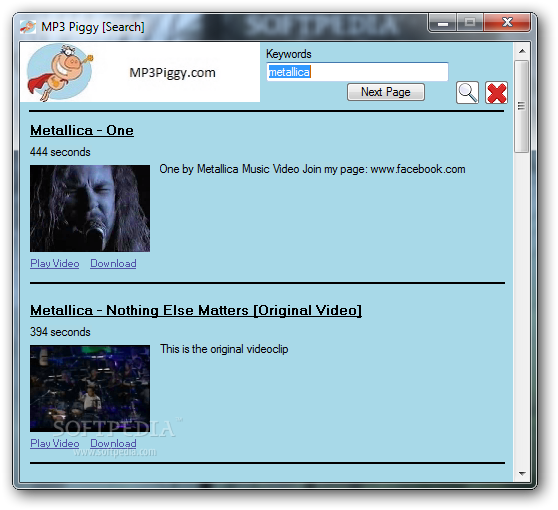
Task: Click the magnifying glass search icon
Action: click(467, 93)
